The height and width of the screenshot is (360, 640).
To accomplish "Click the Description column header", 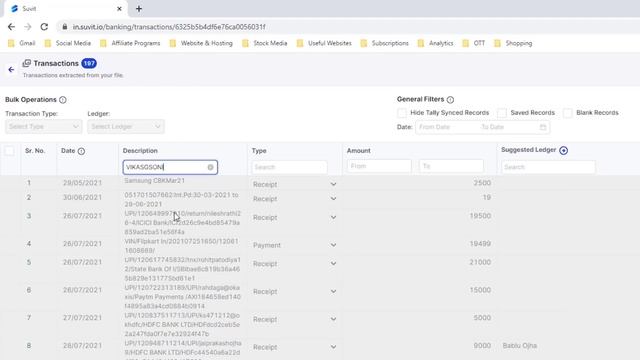I will (140, 151).
